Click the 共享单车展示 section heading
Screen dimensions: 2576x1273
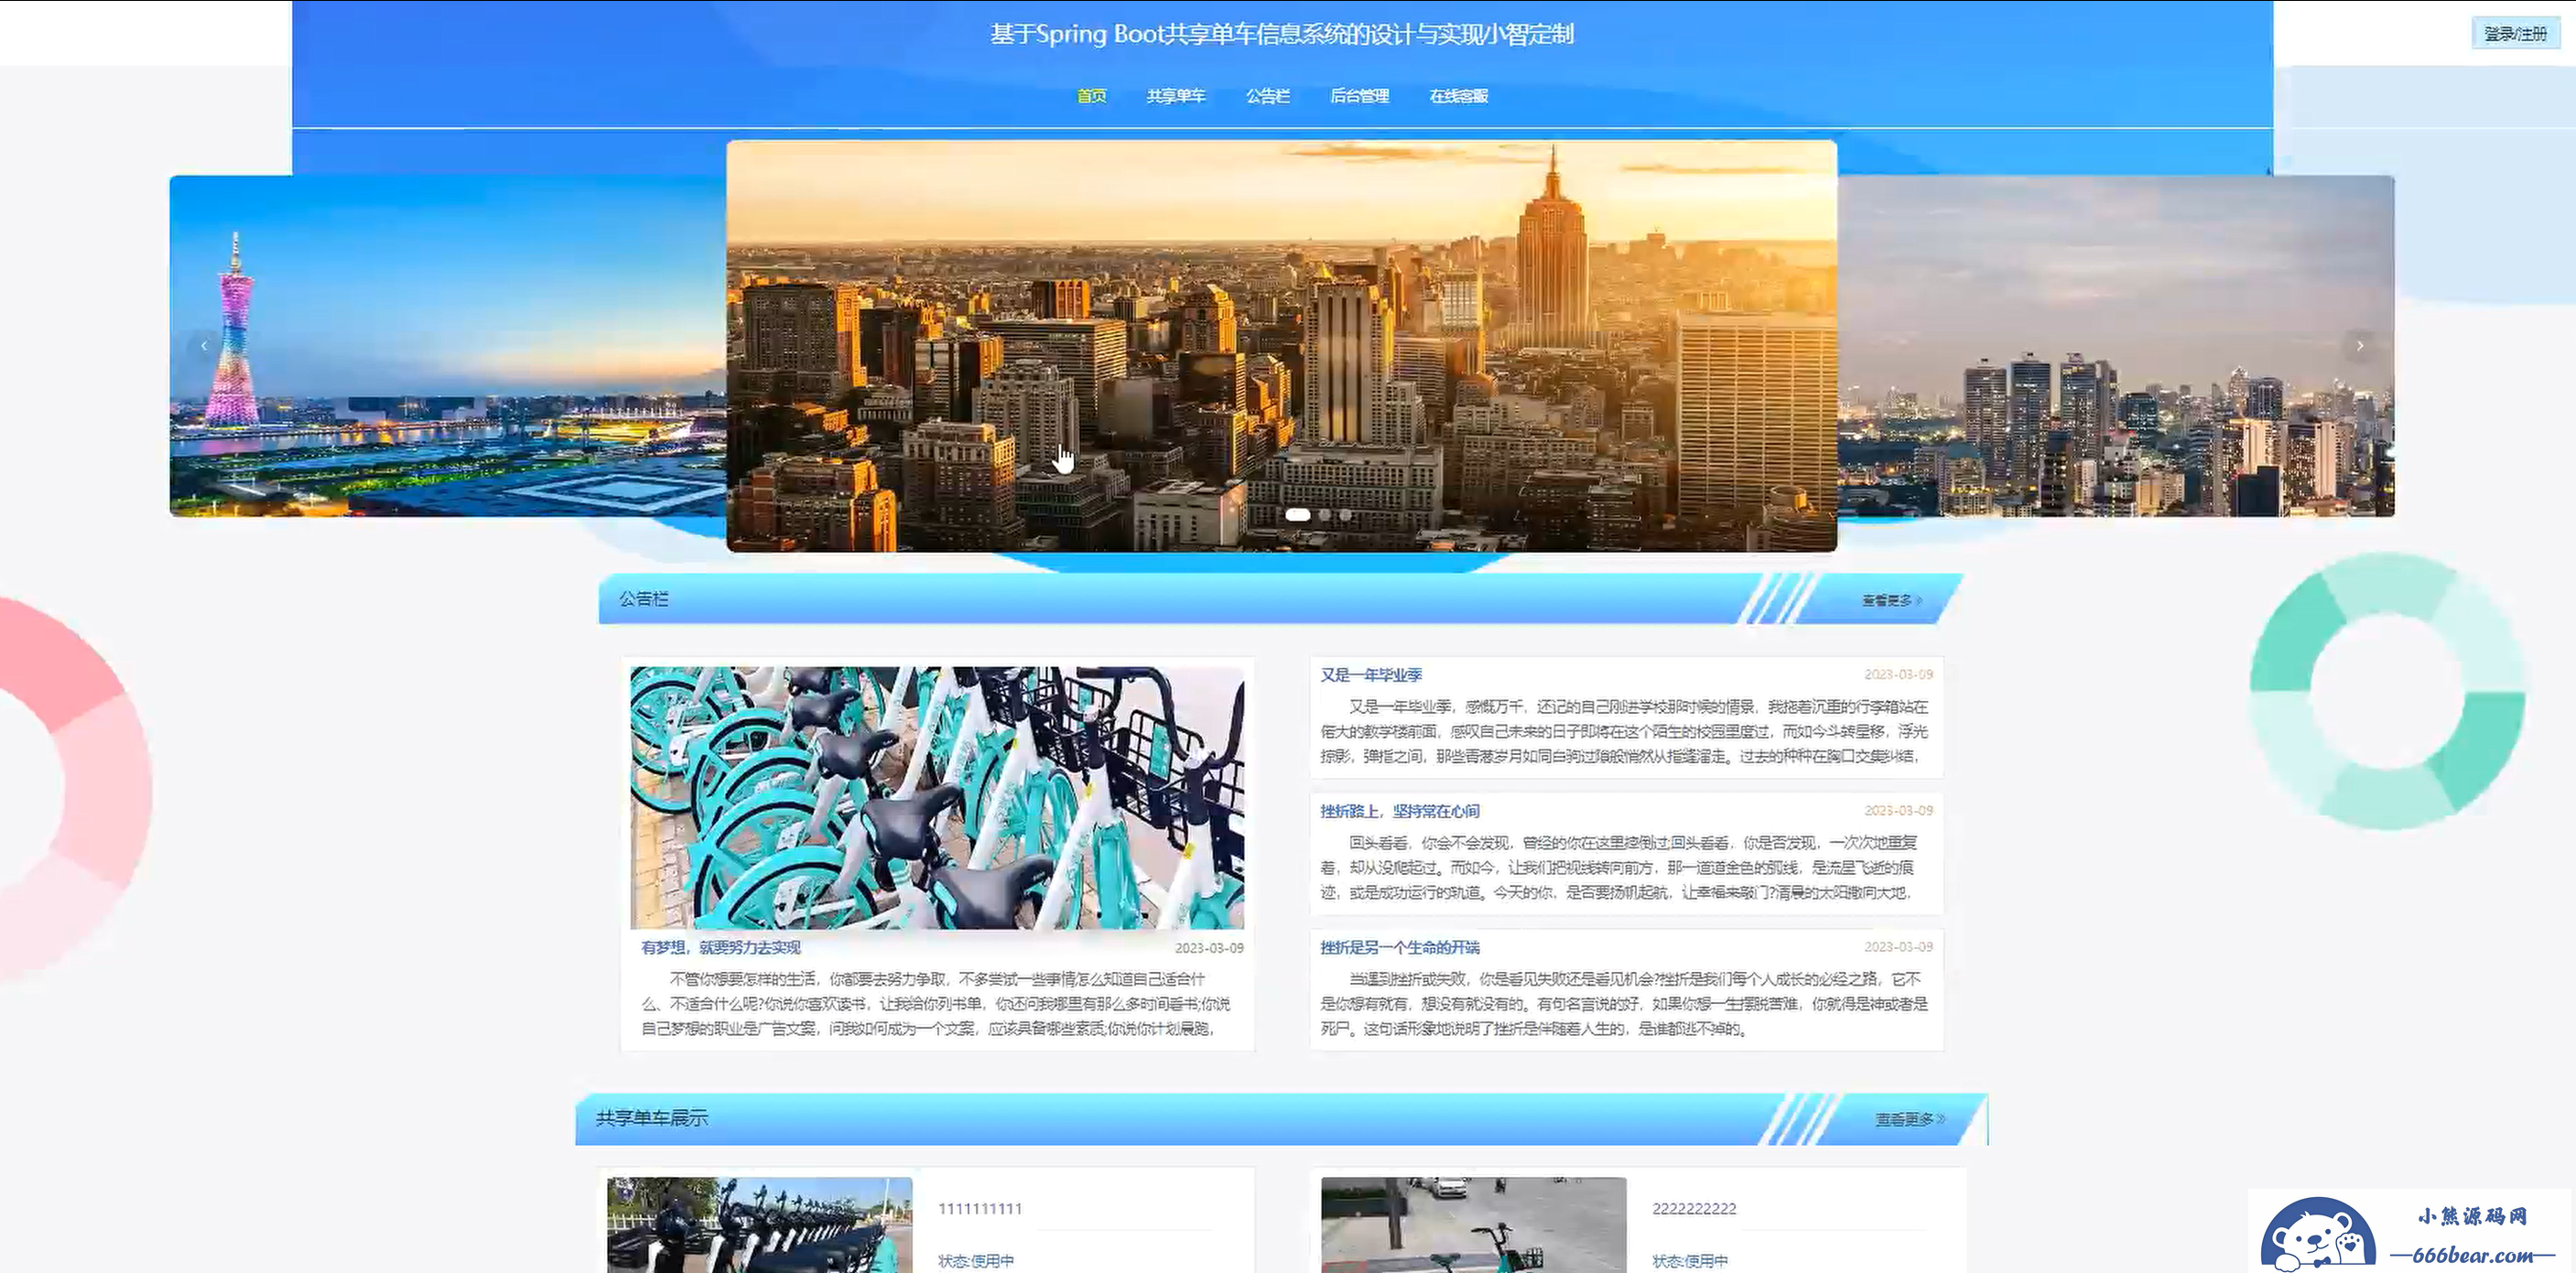(x=652, y=1118)
